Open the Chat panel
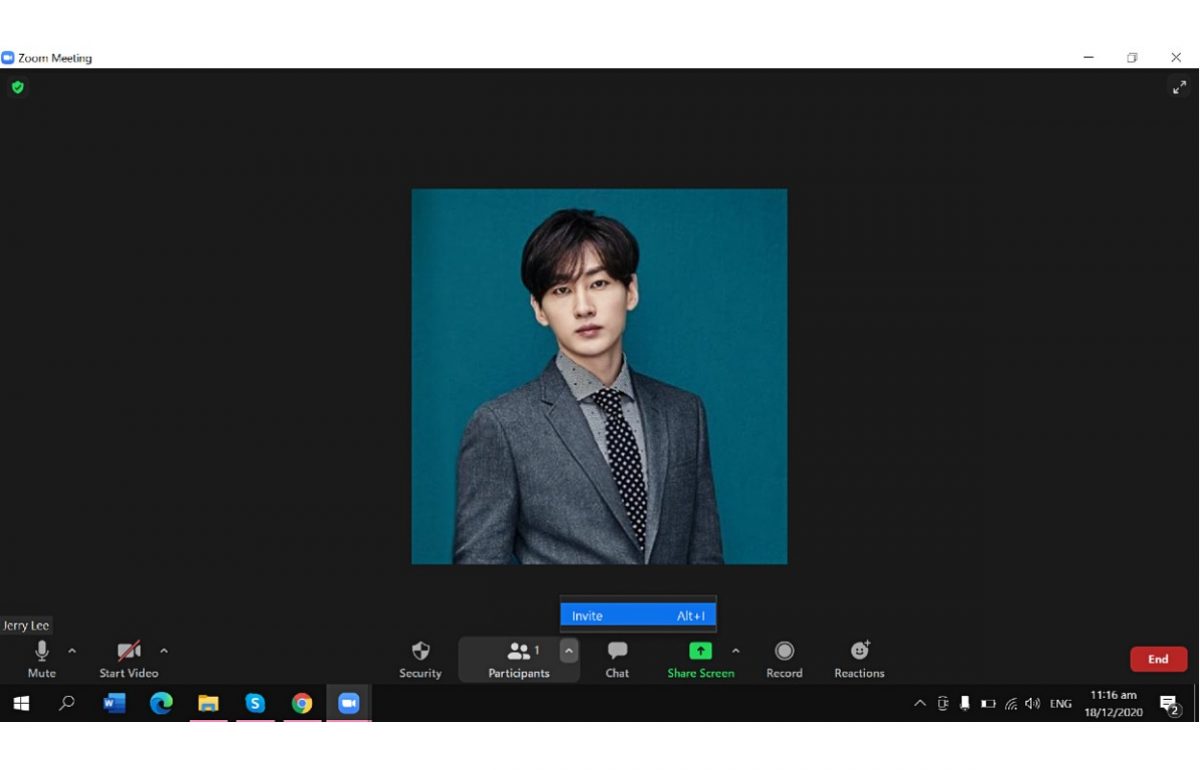Image resolution: width=1200 pixels, height=770 pixels. tap(617, 659)
